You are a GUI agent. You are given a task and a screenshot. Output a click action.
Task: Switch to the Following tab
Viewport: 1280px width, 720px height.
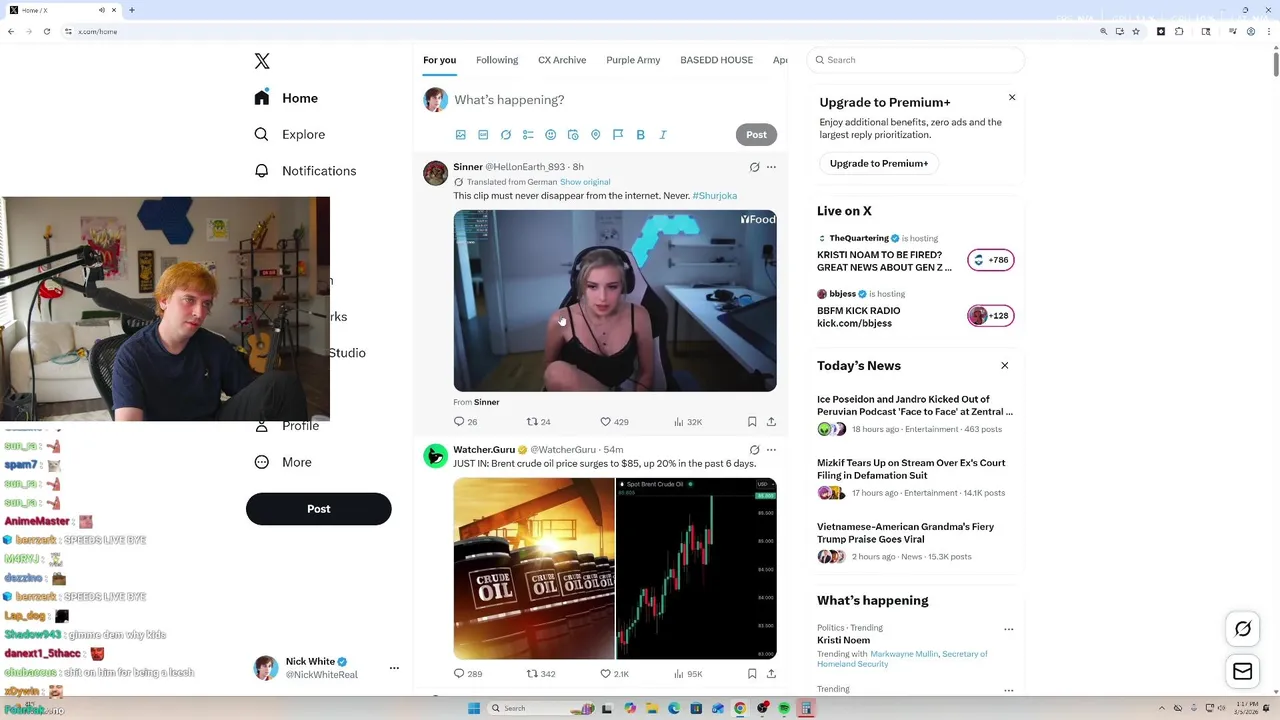click(497, 60)
